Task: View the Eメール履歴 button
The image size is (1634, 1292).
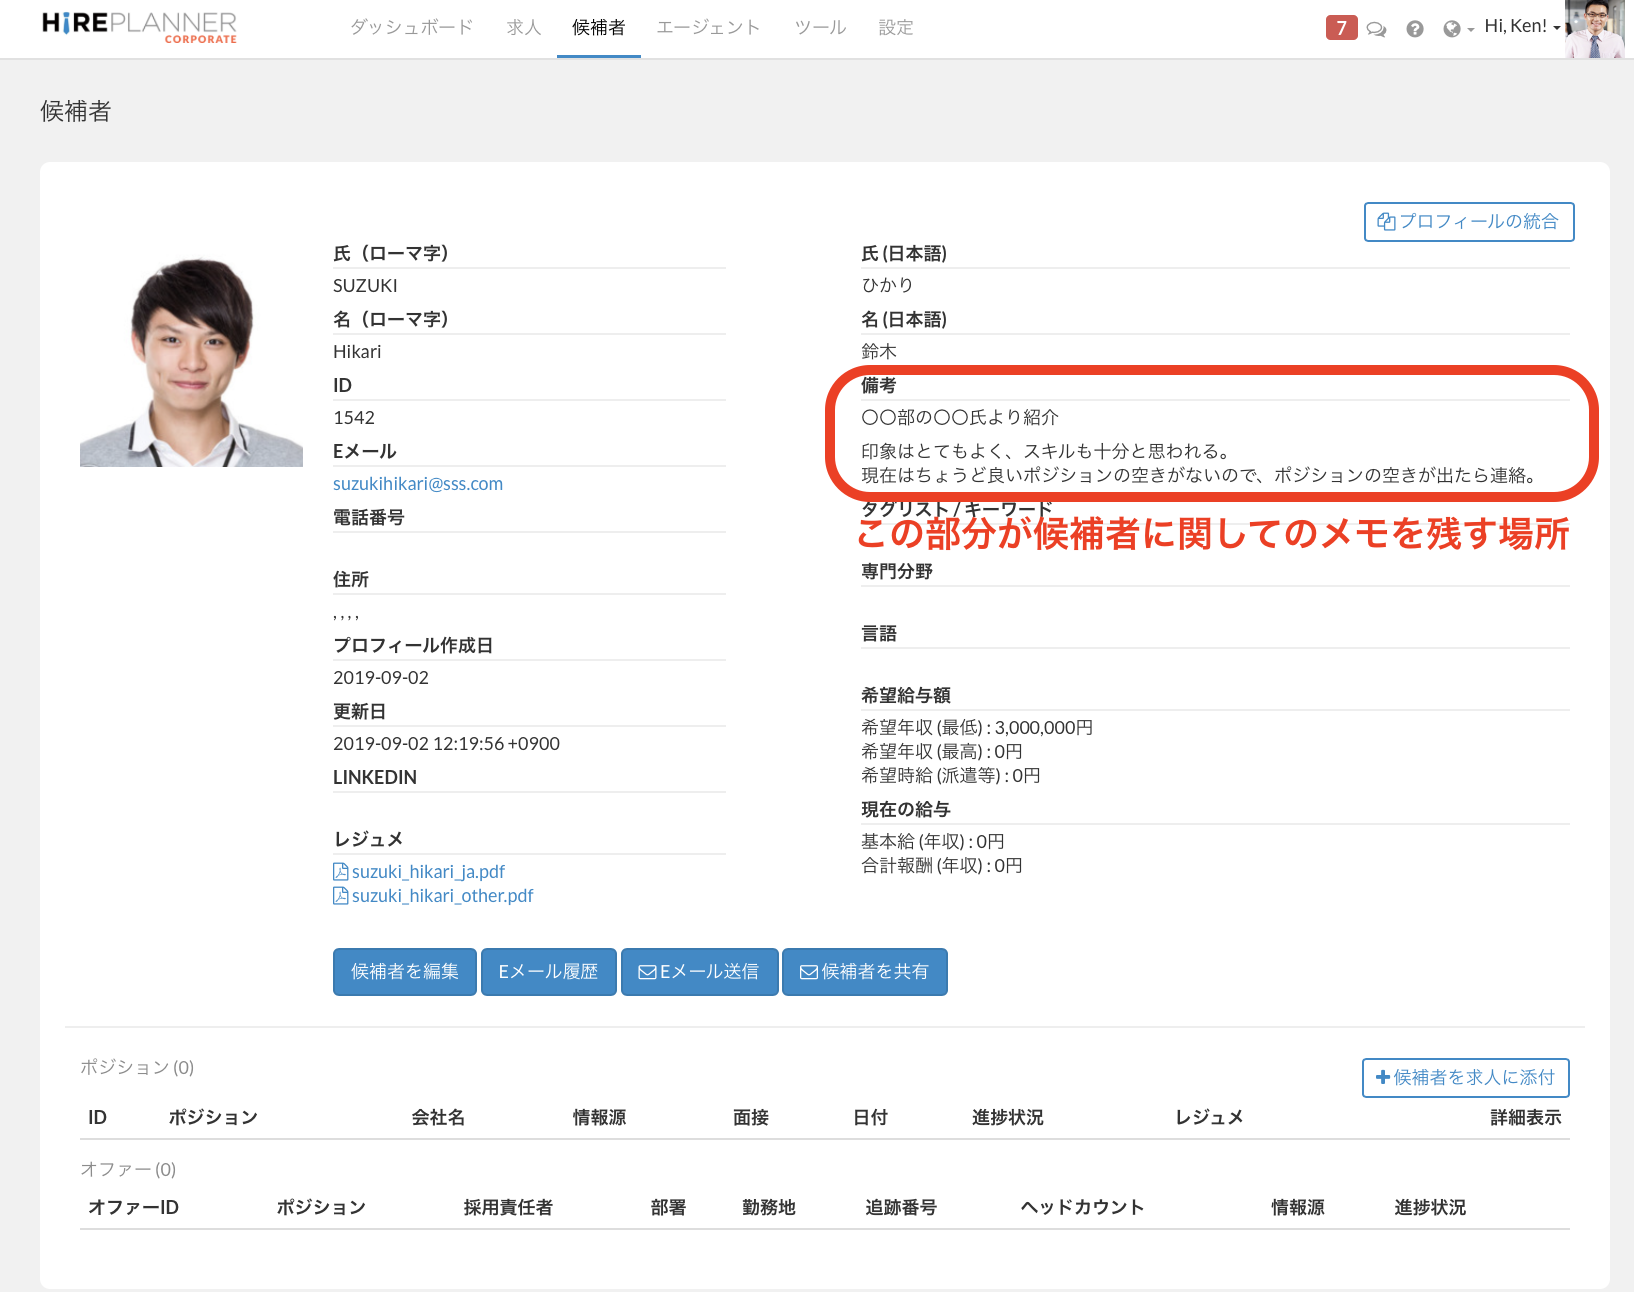Action: pos(548,972)
